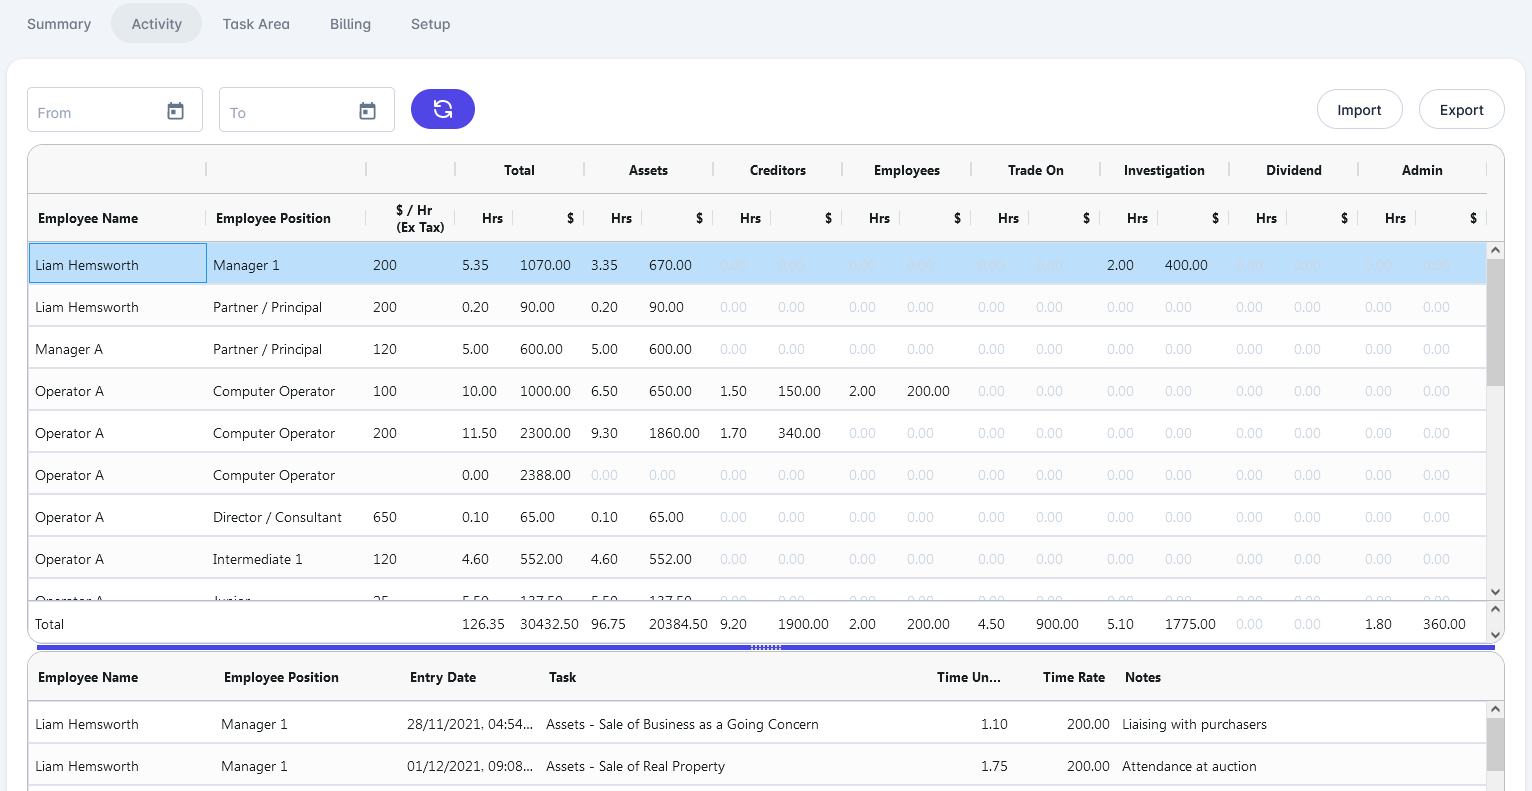Click up arrow of upper table scrollbar

point(1495,251)
